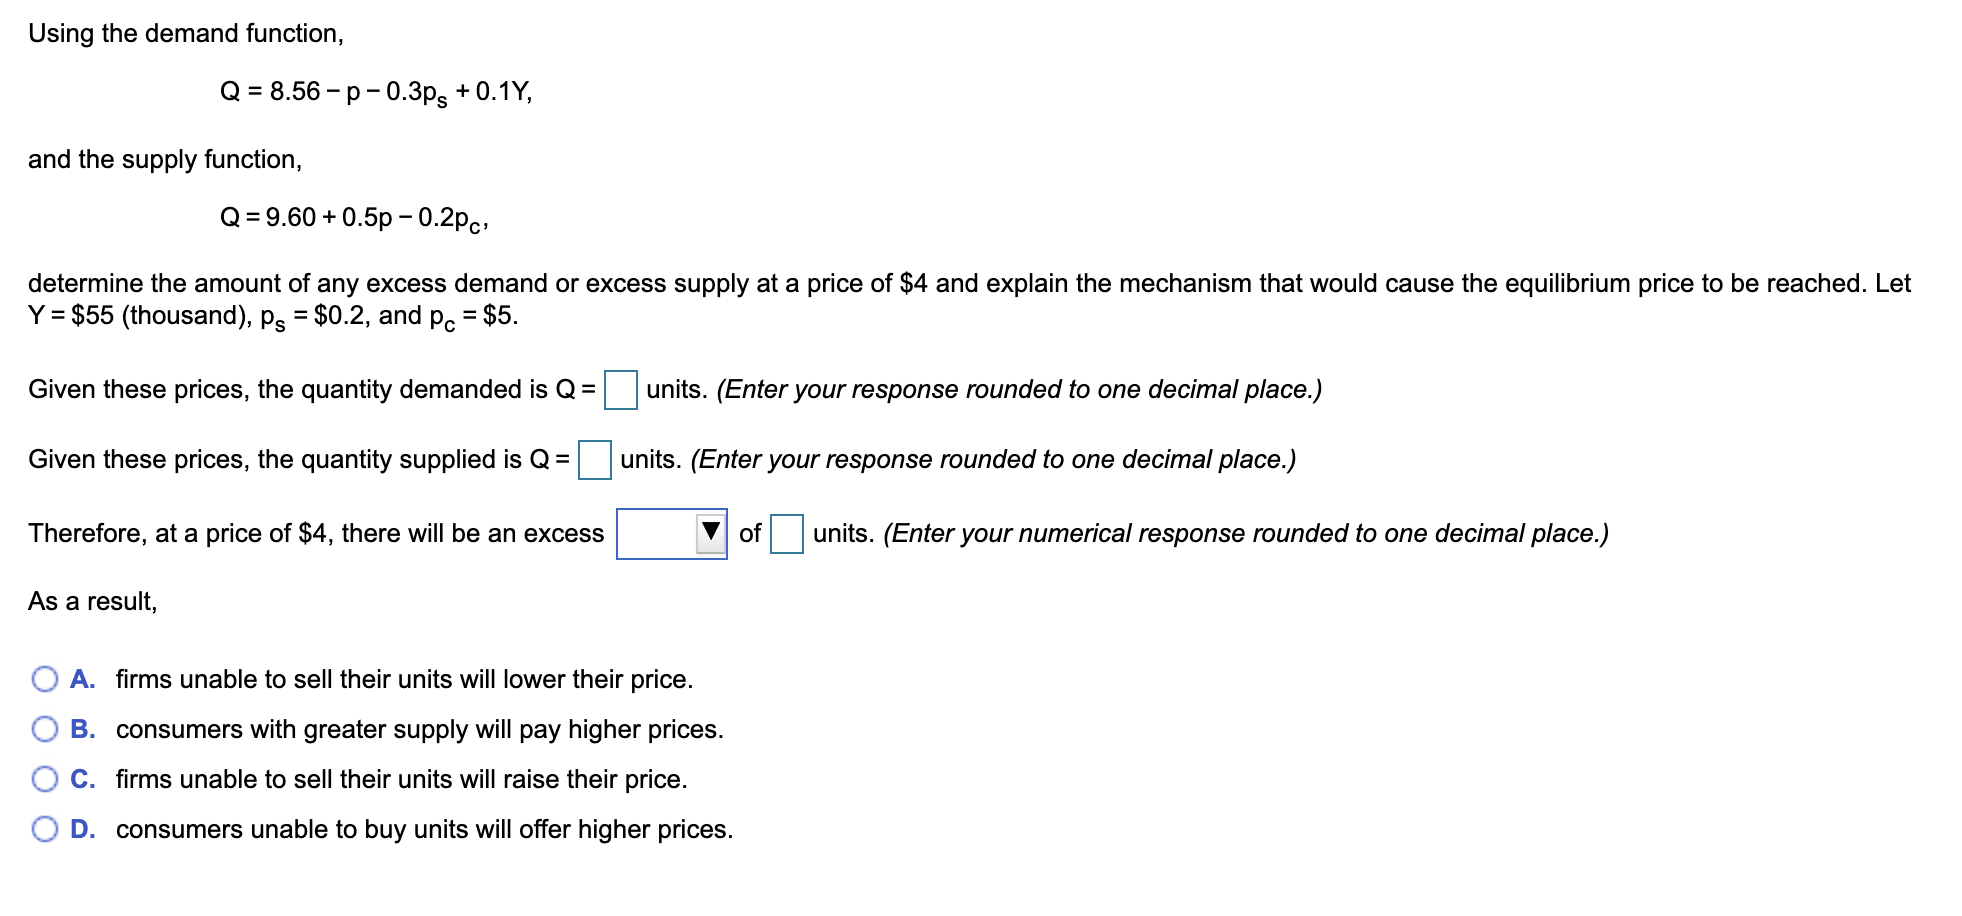Click the demand function equation
This screenshot has height=916, width=1962.
point(376,92)
